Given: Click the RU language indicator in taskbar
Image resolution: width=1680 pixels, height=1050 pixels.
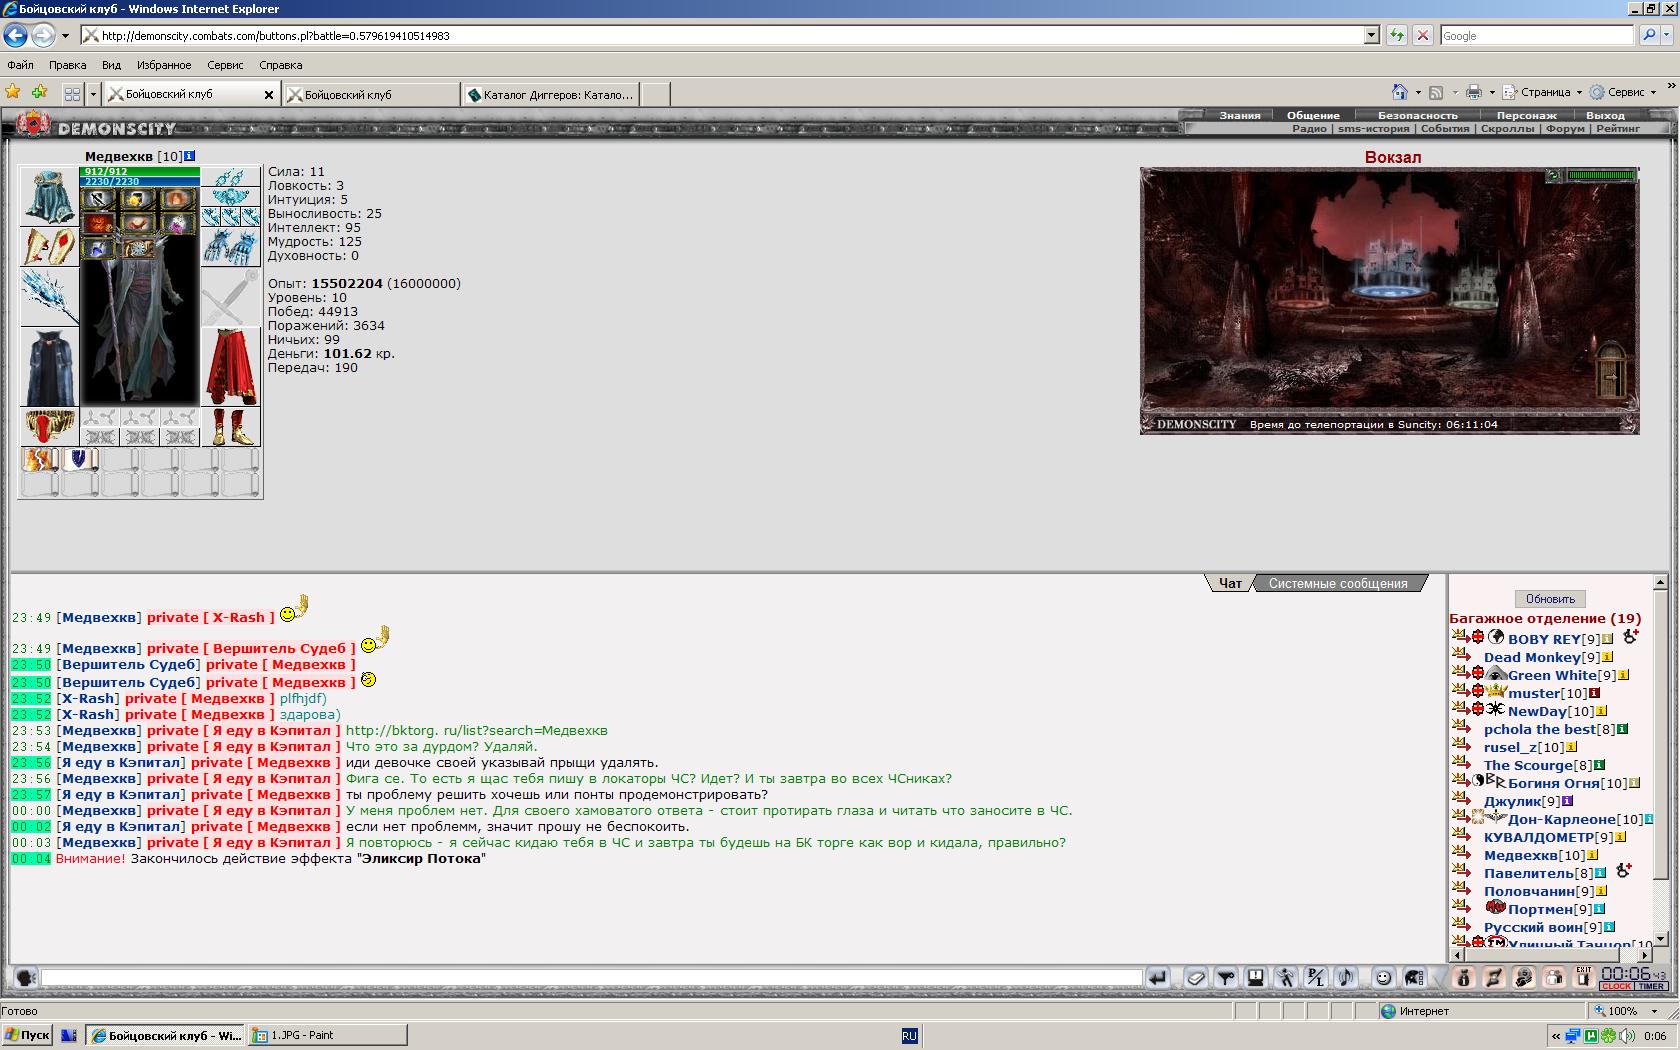Looking at the screenshot, I should 909,1036.
